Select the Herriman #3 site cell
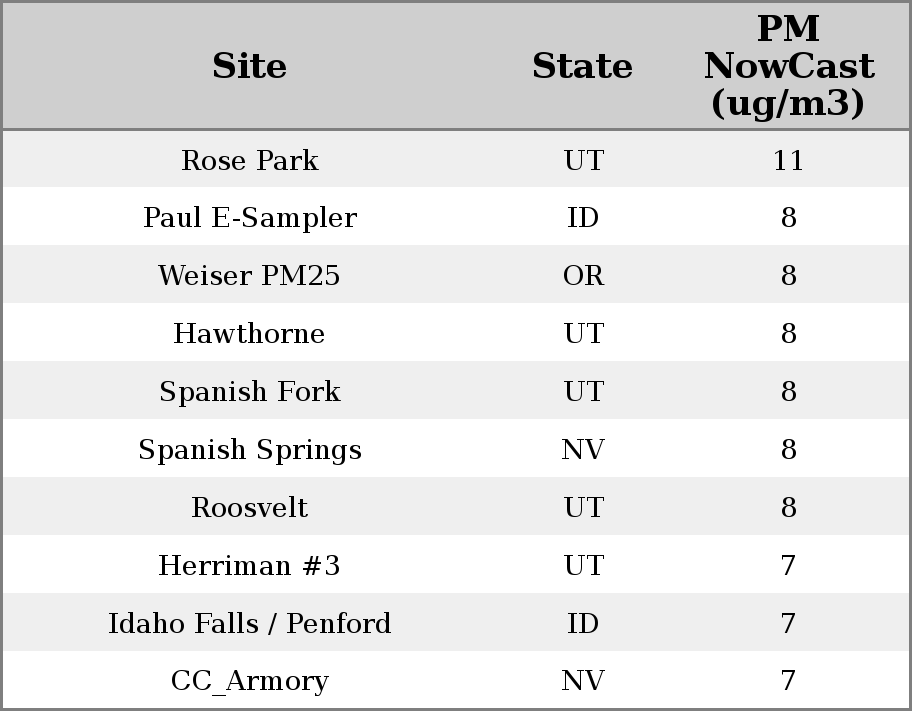Image resolution: width=912 pixels, height=711 pixels. [x=250, y=566]
